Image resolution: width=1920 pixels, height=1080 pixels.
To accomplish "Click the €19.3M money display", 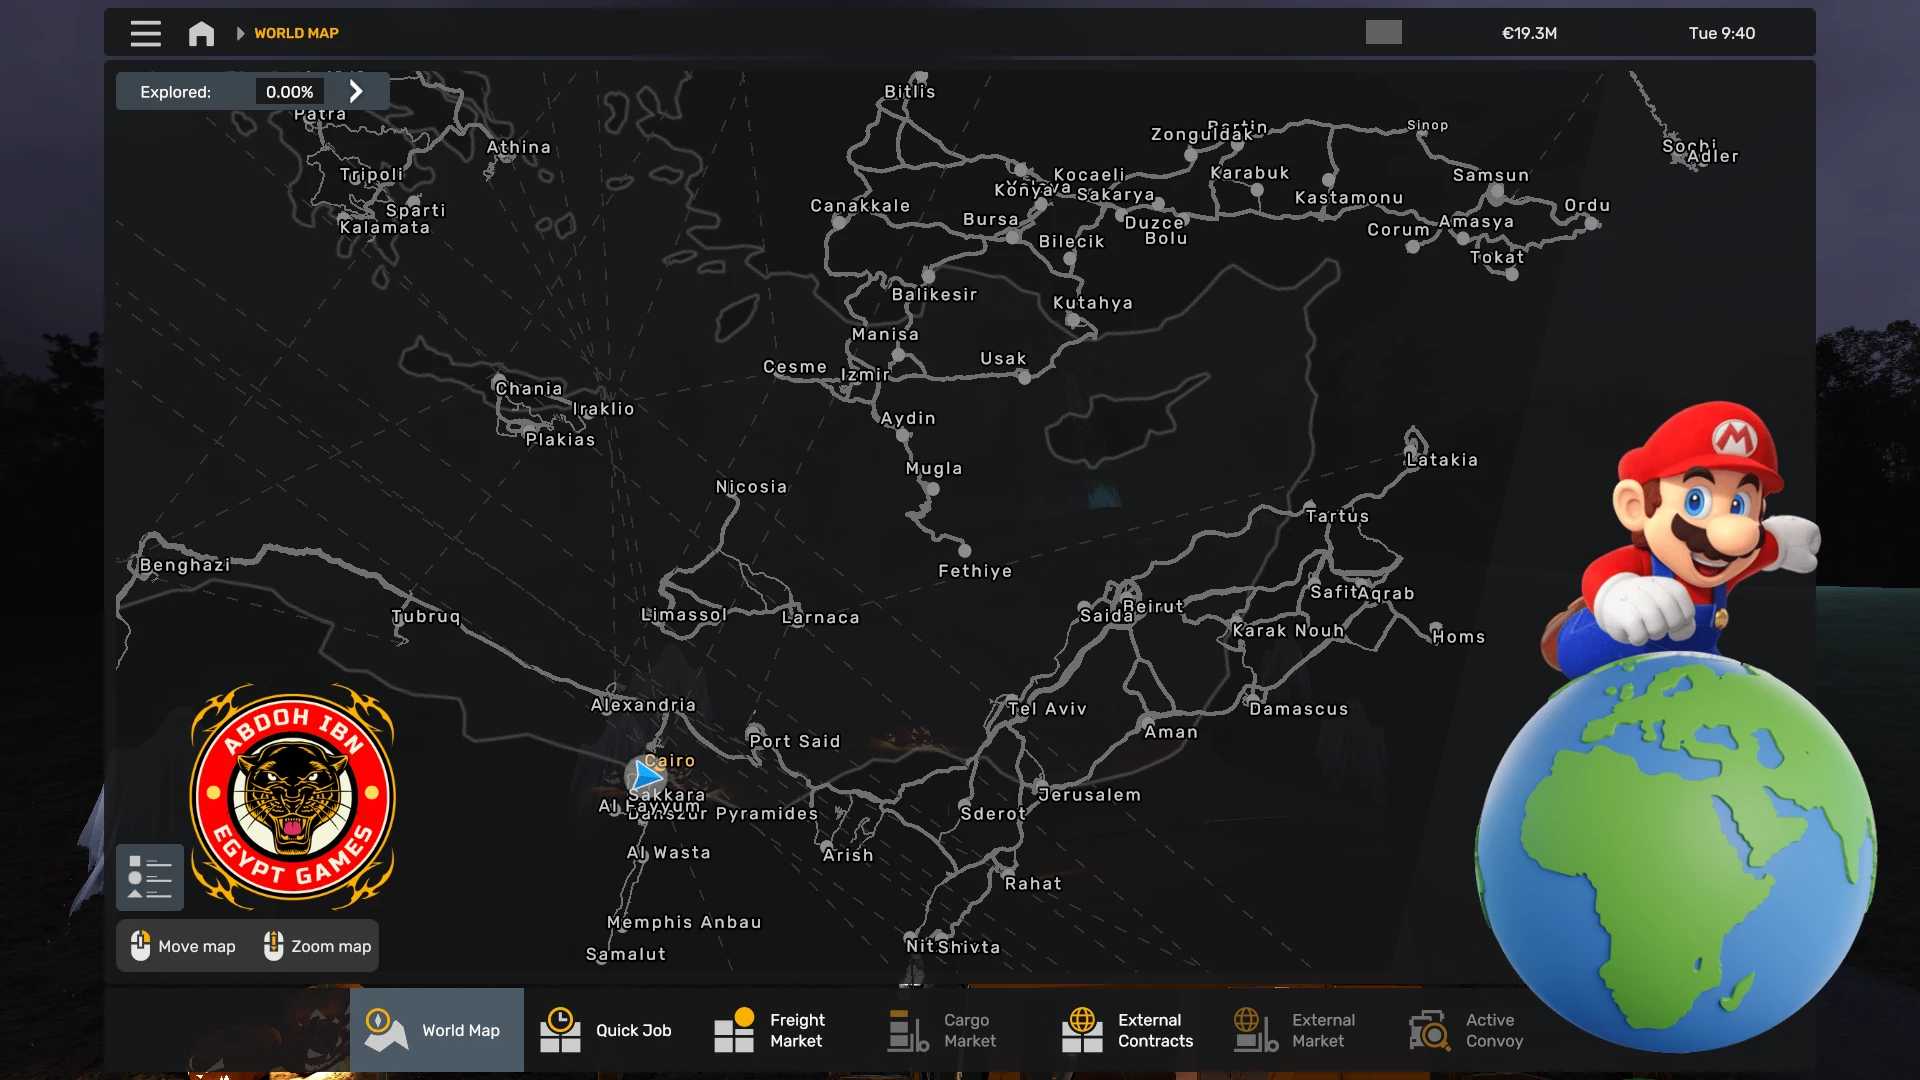I will click(1529, 33).
